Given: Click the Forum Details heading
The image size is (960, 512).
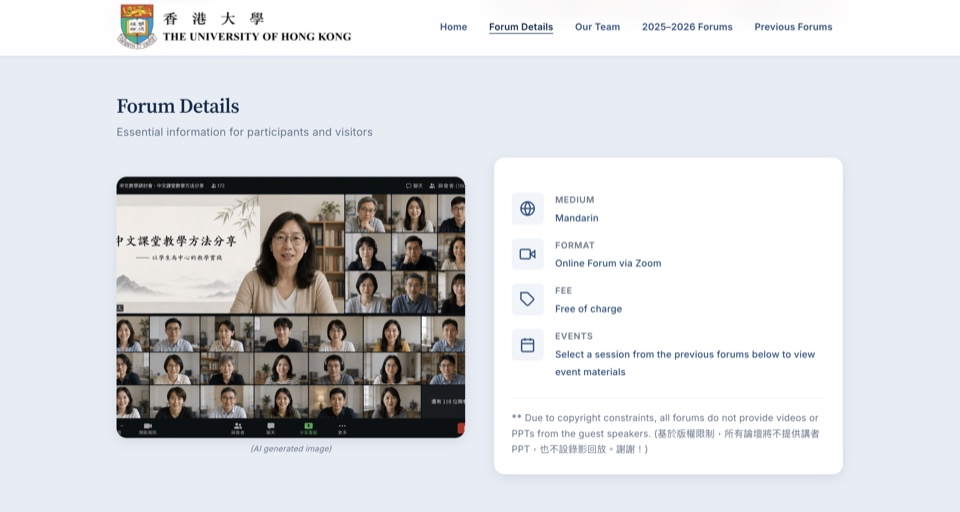Looking at the screenshot, I should 178,106.
